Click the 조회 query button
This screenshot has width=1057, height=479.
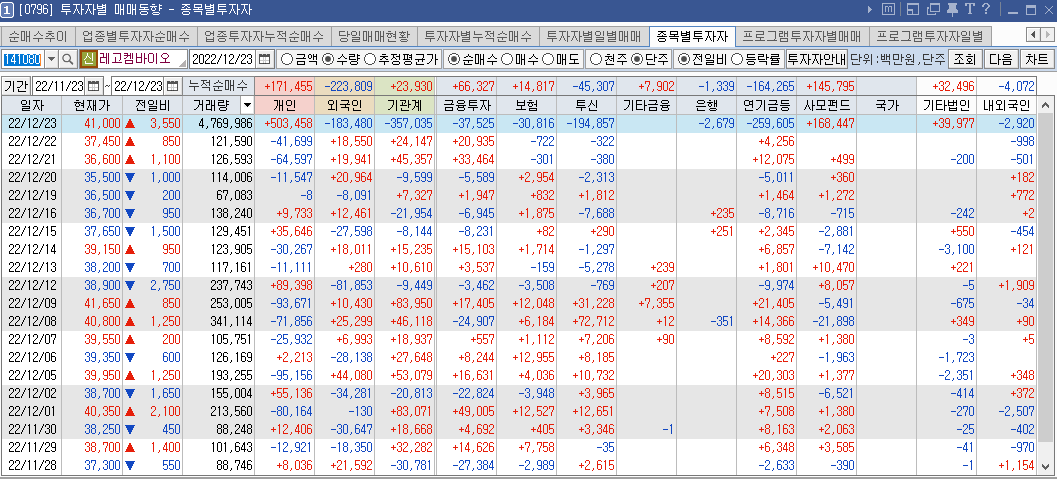pos(965,59)
